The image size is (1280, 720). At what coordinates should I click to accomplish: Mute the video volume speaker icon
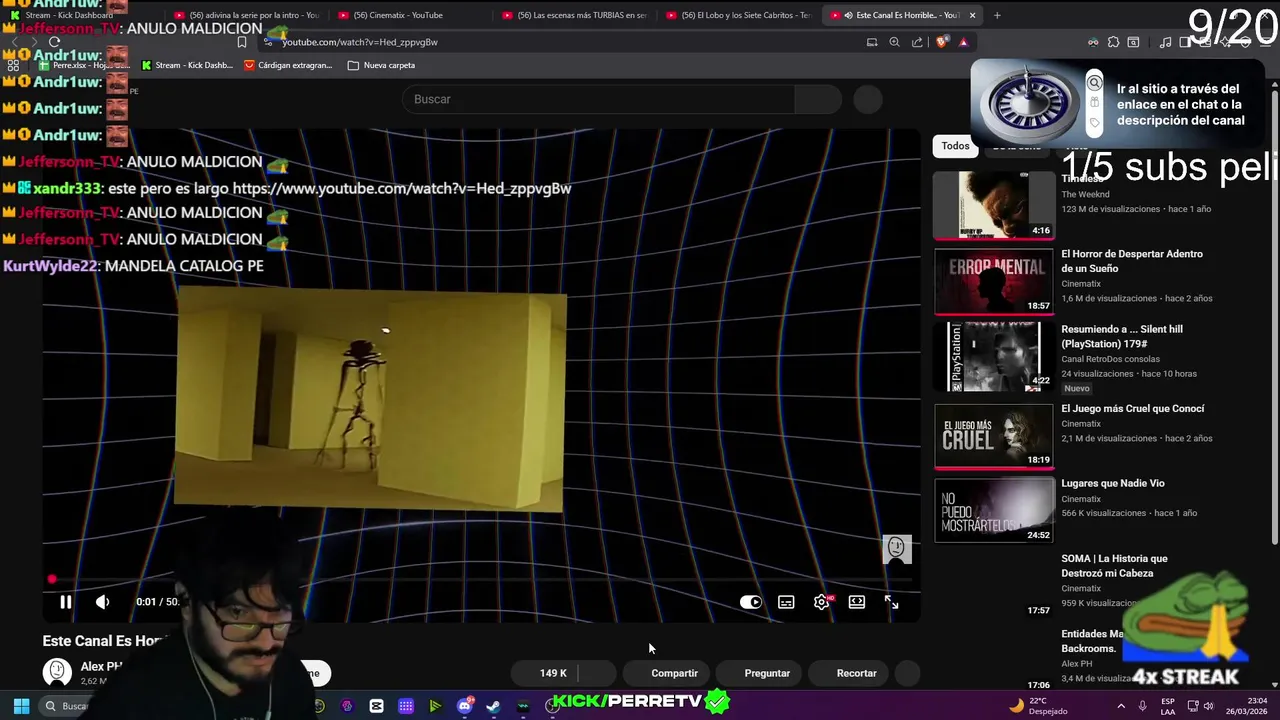pos(102,602)
